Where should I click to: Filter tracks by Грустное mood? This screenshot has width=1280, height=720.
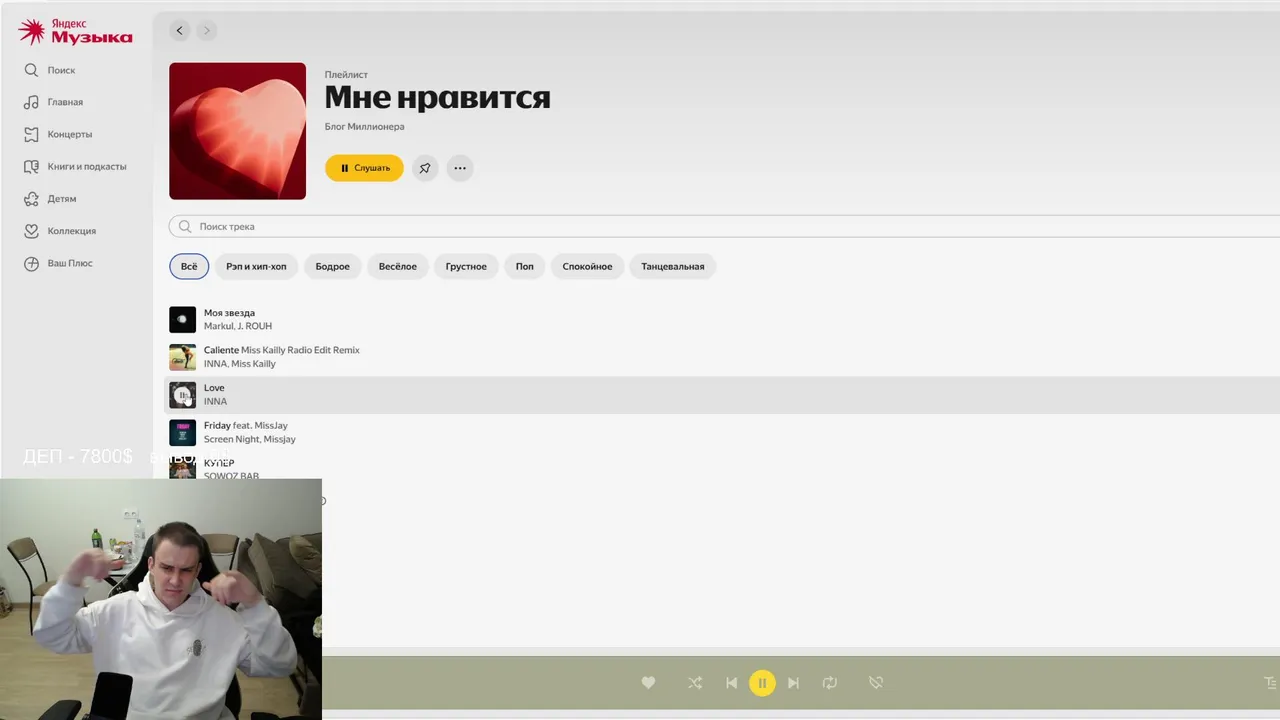pyautogui.click(x=466, y=266)
